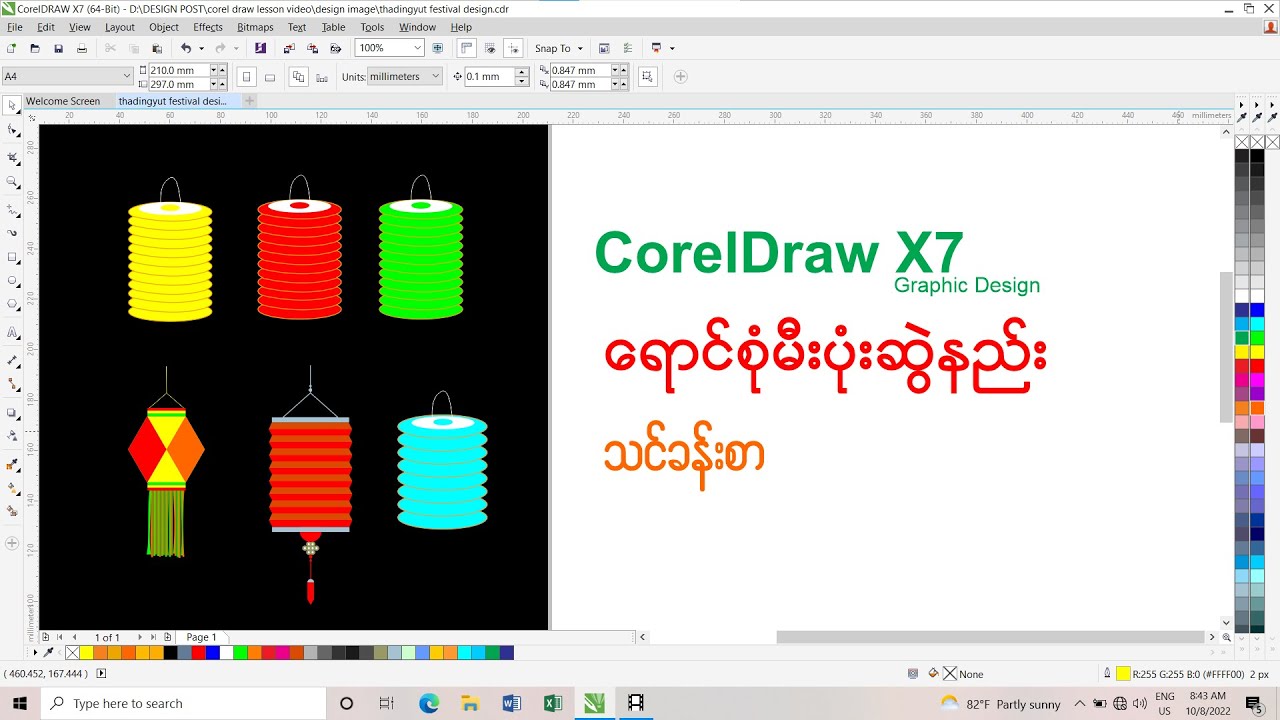
Task: Switch to the Welcome Screen tab
Action: coord(63,101)
